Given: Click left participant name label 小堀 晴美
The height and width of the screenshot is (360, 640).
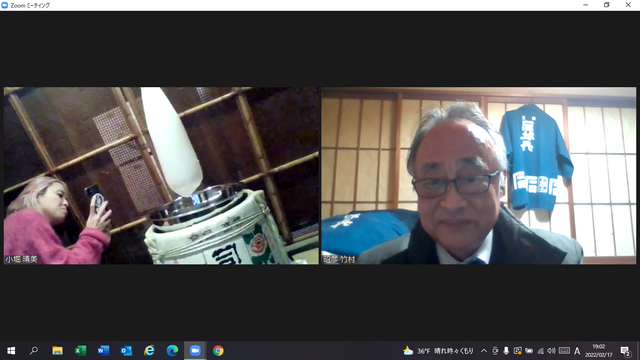Looking at the screenshot, I should pos(21,259).
